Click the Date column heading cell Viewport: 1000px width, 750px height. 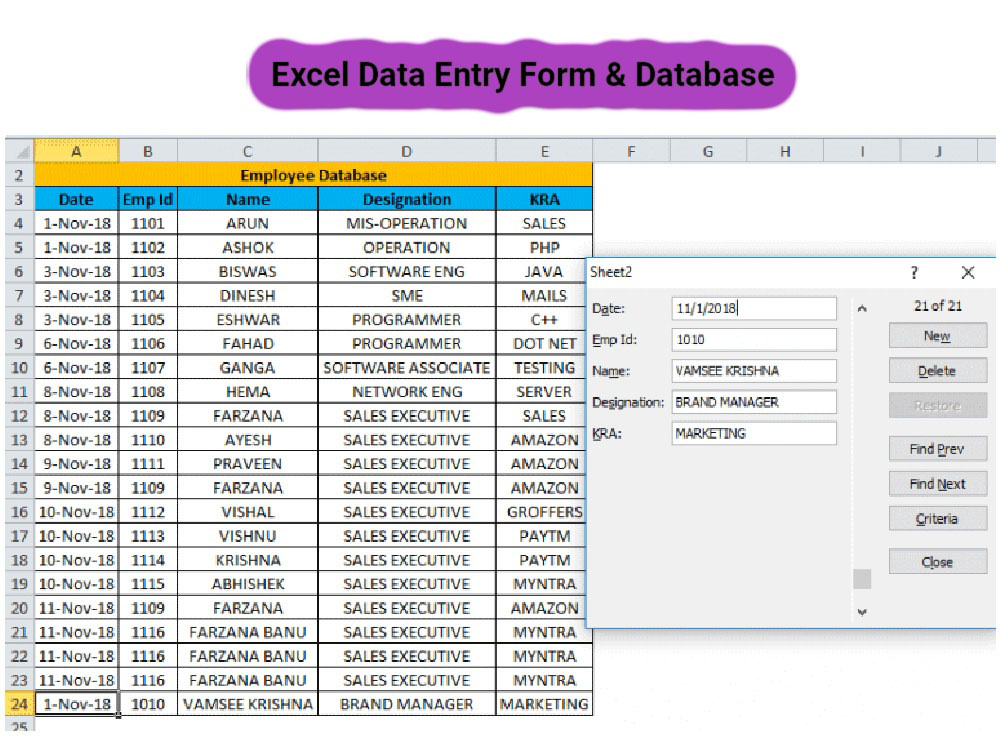(x=77, y=200)
